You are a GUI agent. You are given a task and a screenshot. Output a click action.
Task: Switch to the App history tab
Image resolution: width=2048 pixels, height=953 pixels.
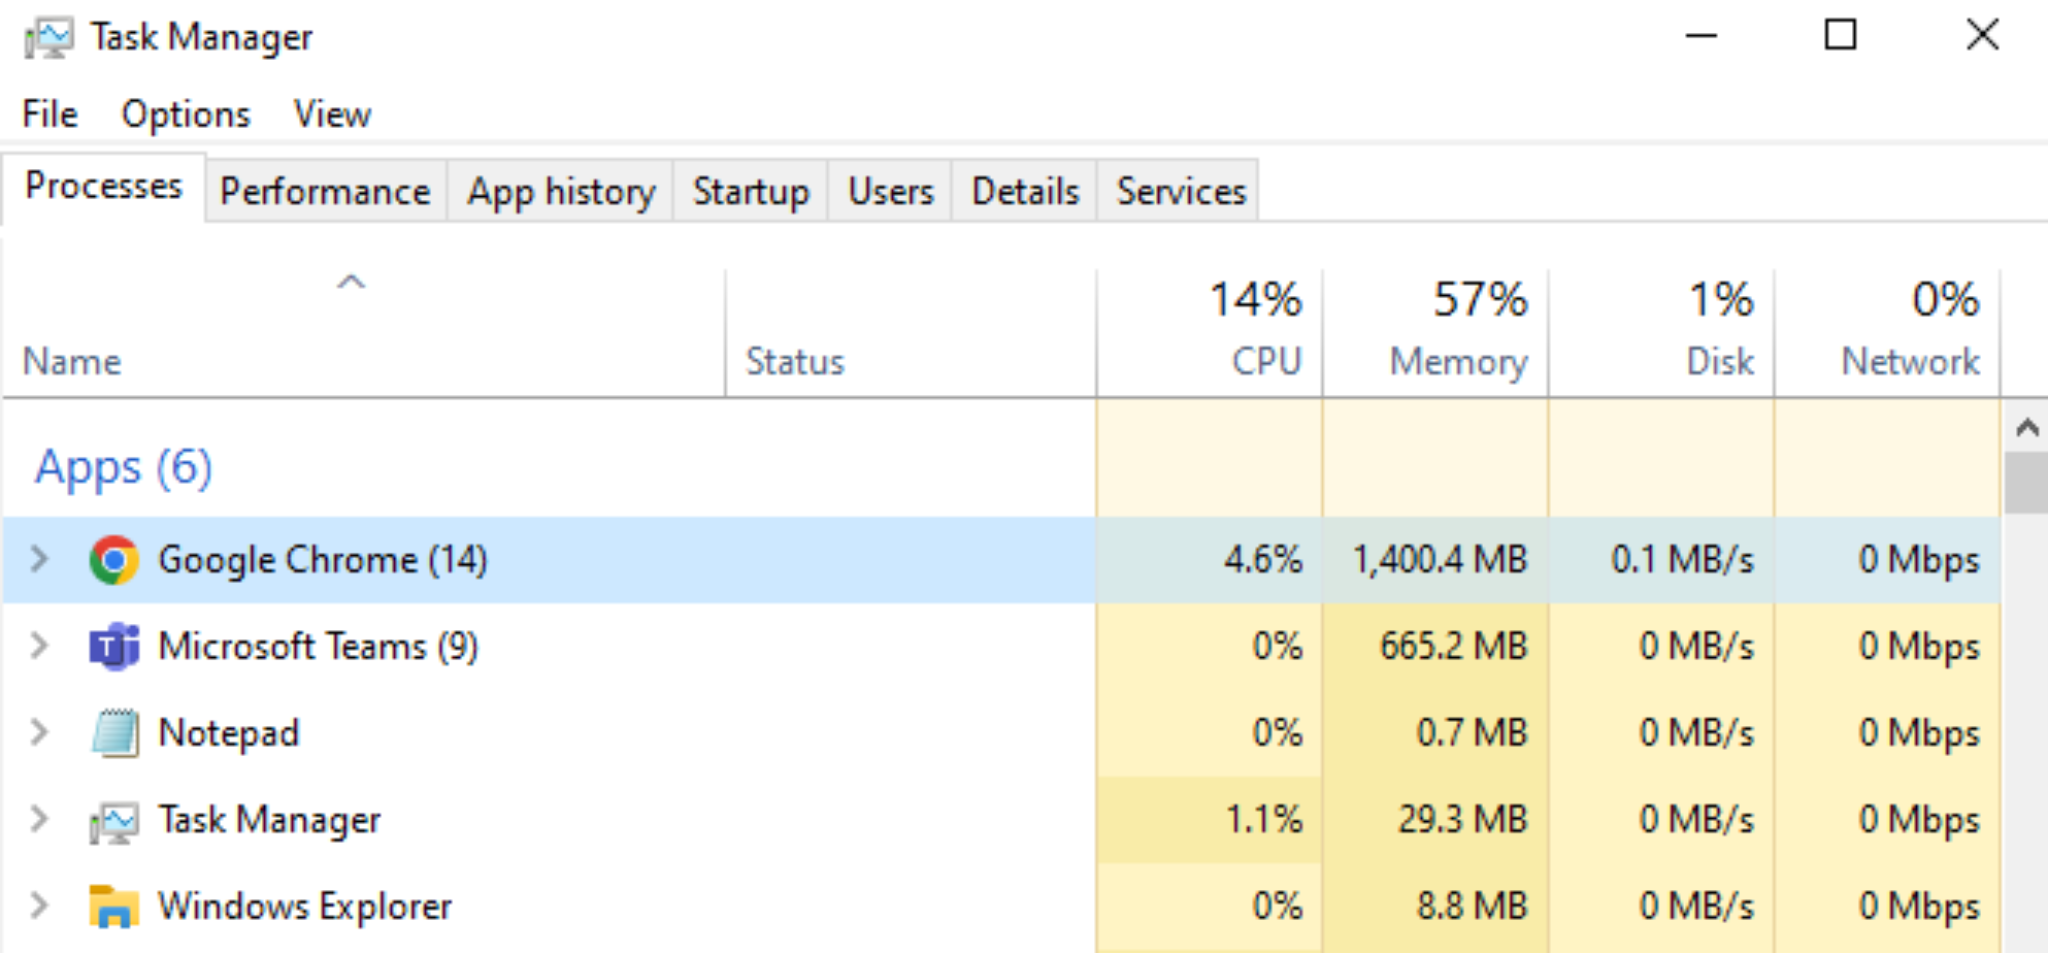(561, 191)
